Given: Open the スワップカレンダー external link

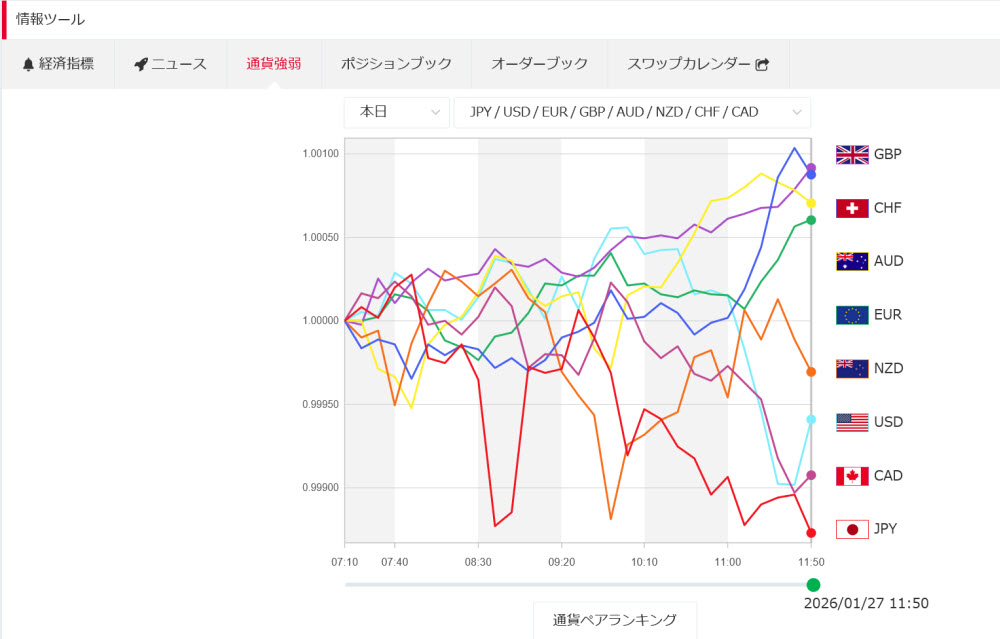Looking at the screenshot, I should [698, 64].
